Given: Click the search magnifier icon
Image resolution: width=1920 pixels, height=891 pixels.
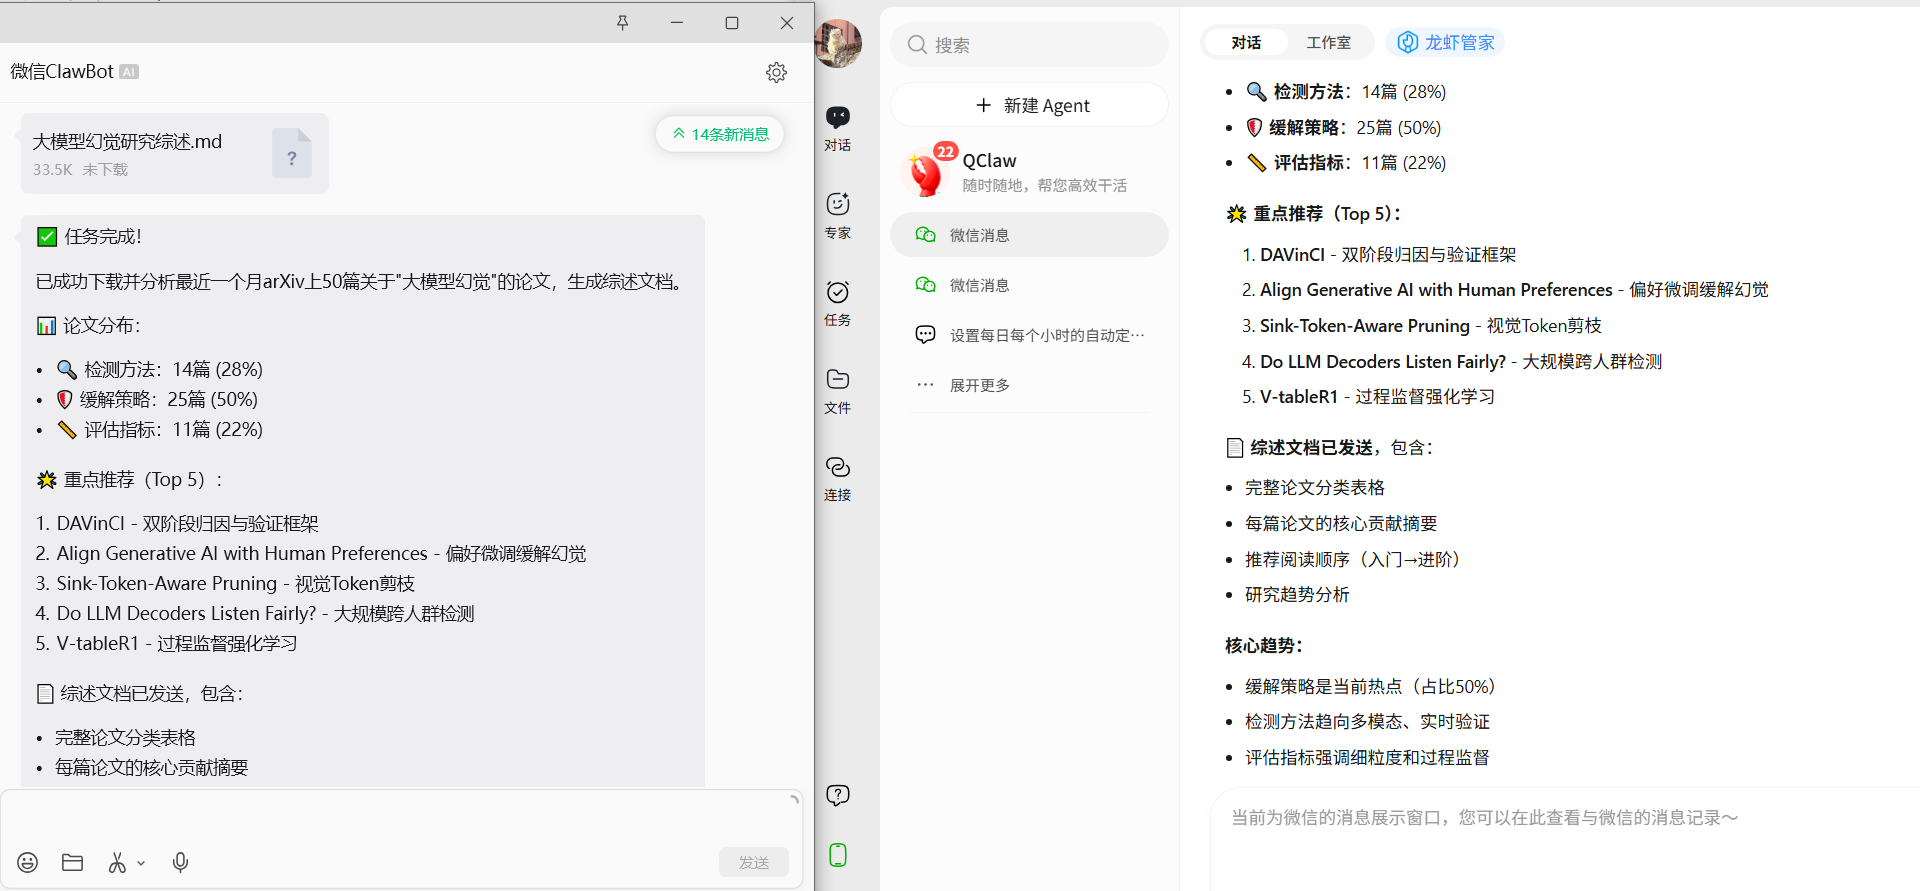Looking at the screenshot, I should point(917,45).
